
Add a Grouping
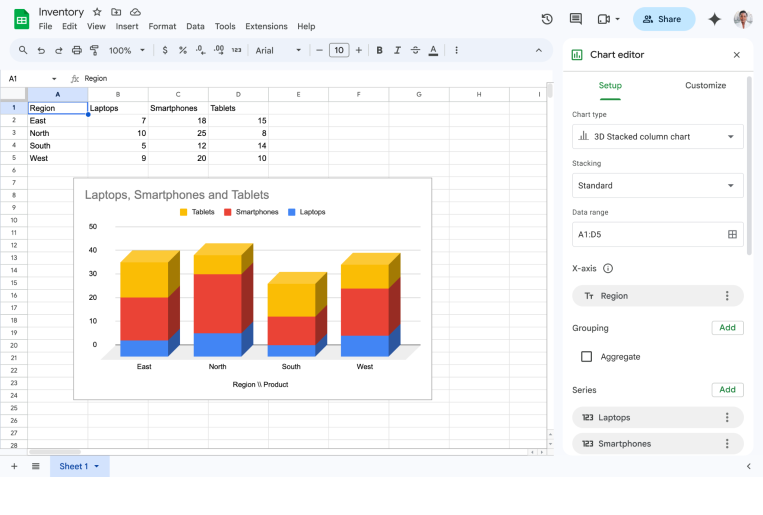point(727,328)
